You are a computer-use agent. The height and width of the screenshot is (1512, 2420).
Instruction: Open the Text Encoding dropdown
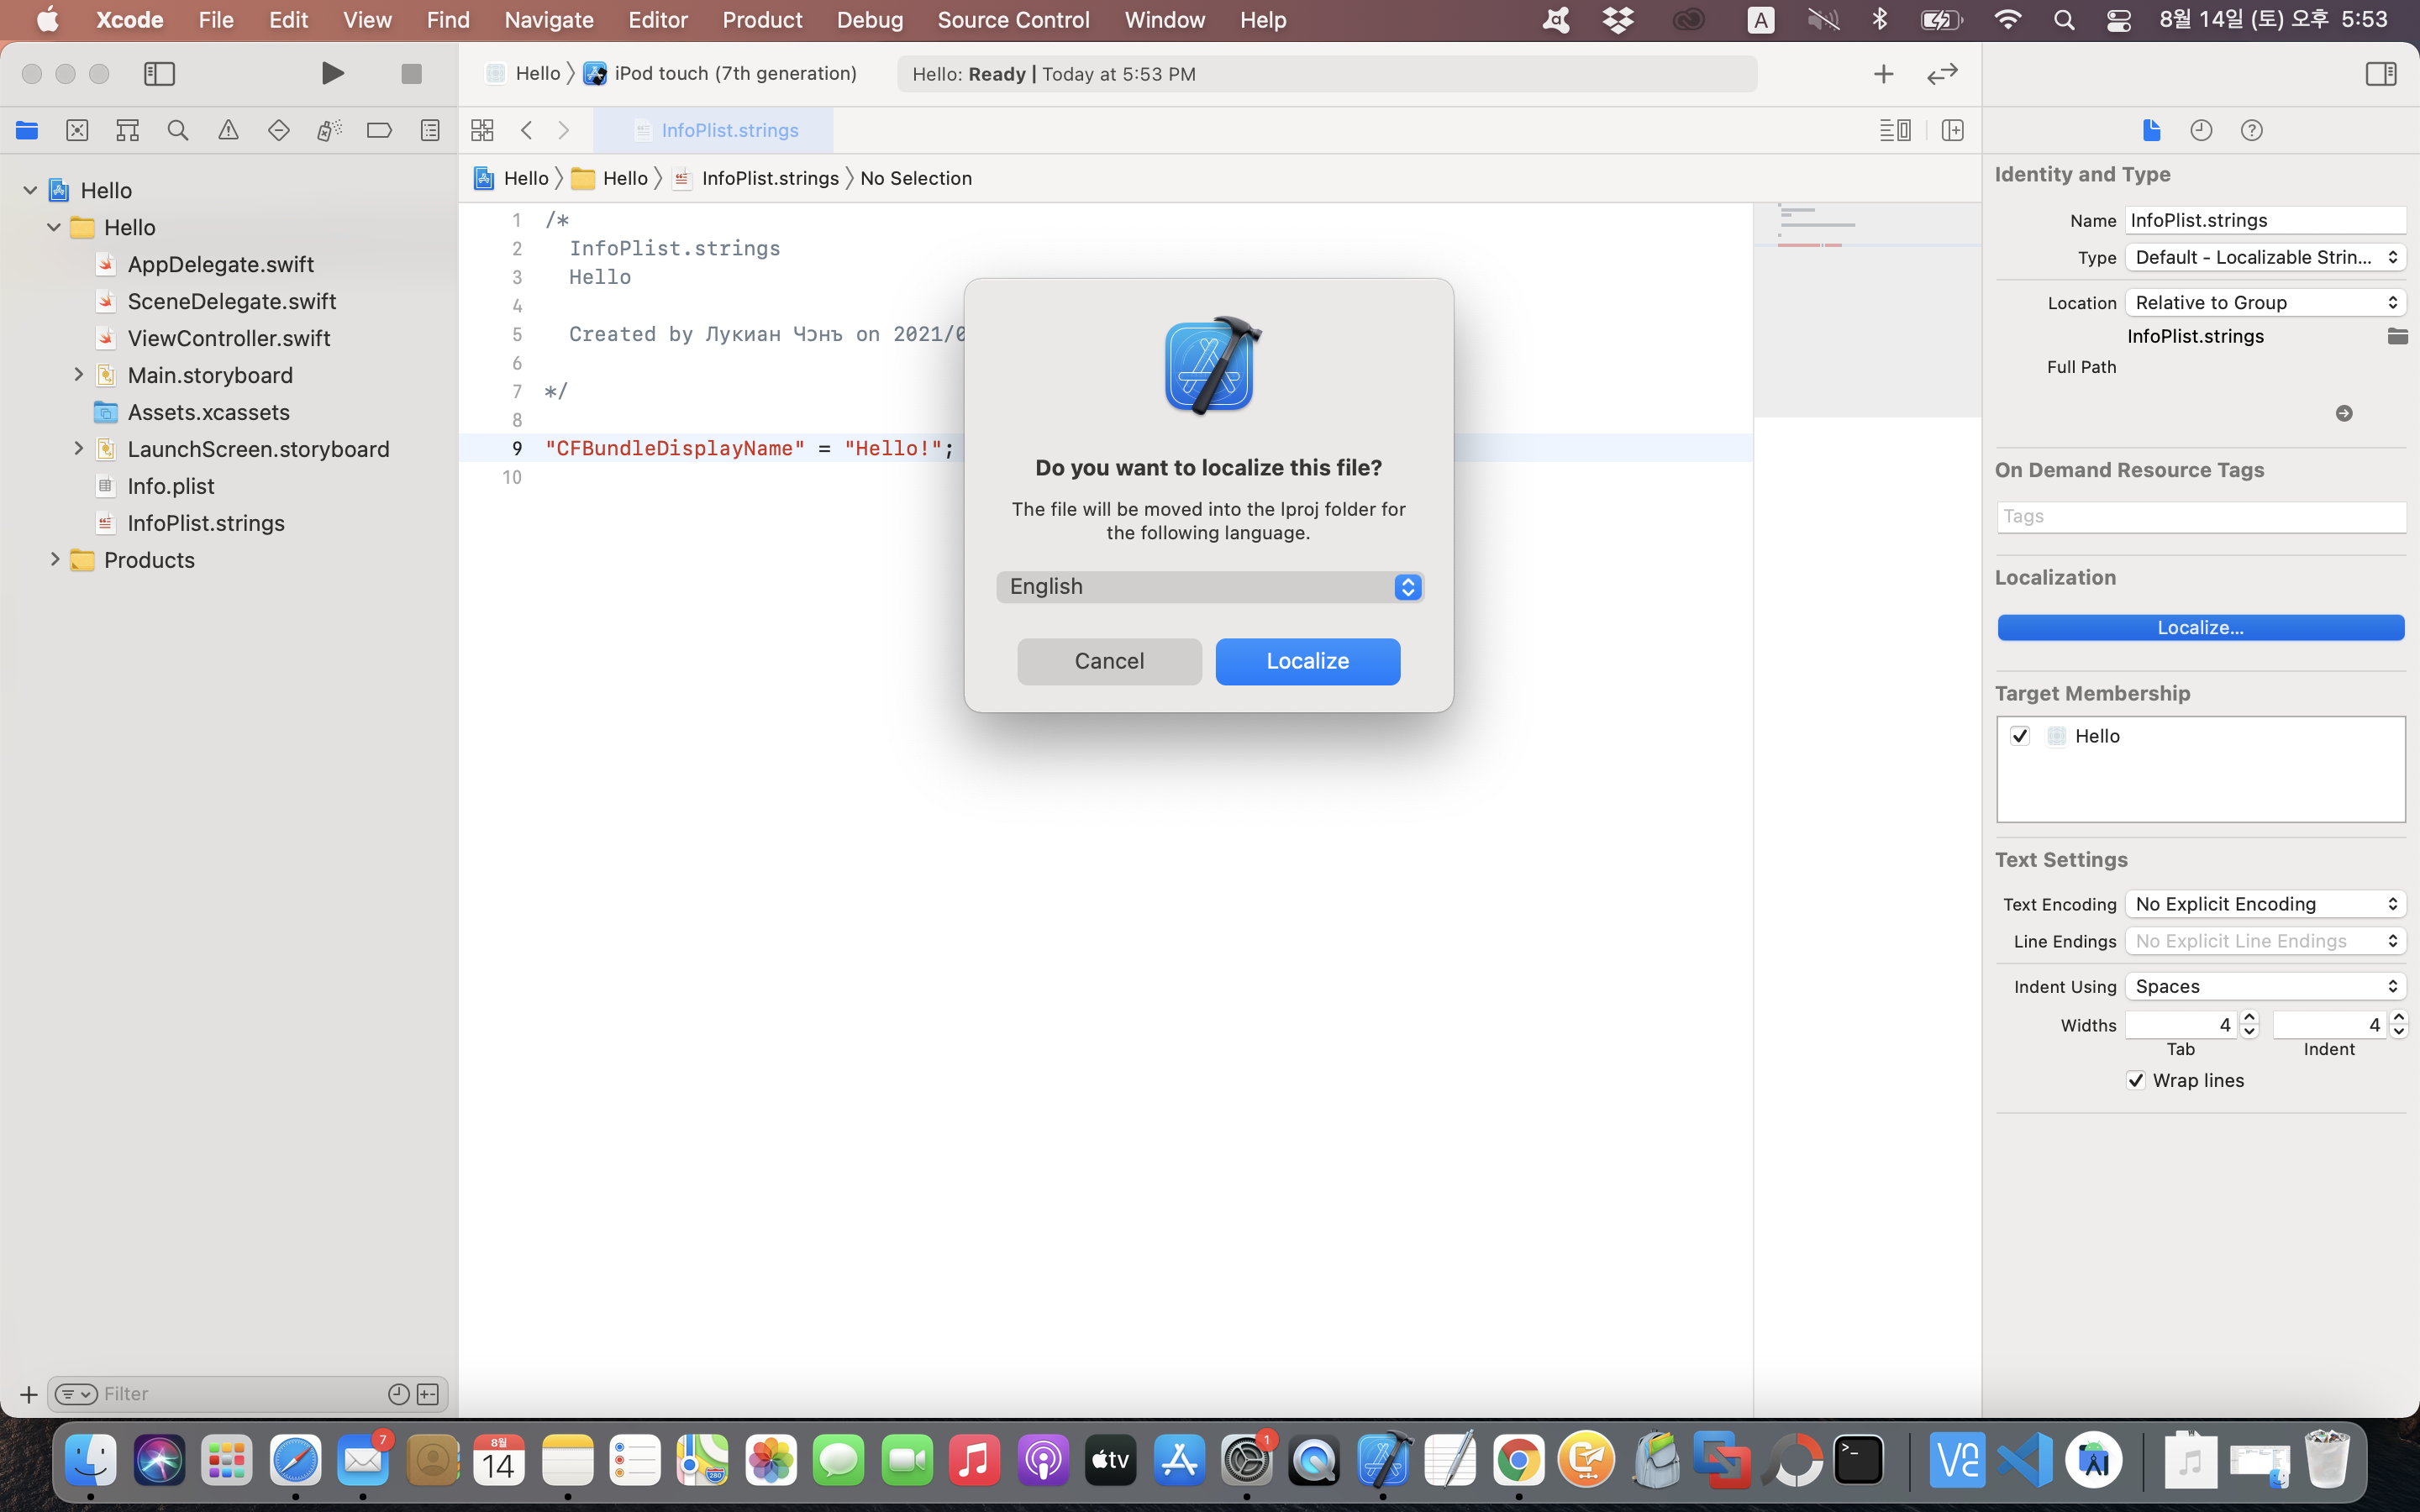(x=2265, y=904)
